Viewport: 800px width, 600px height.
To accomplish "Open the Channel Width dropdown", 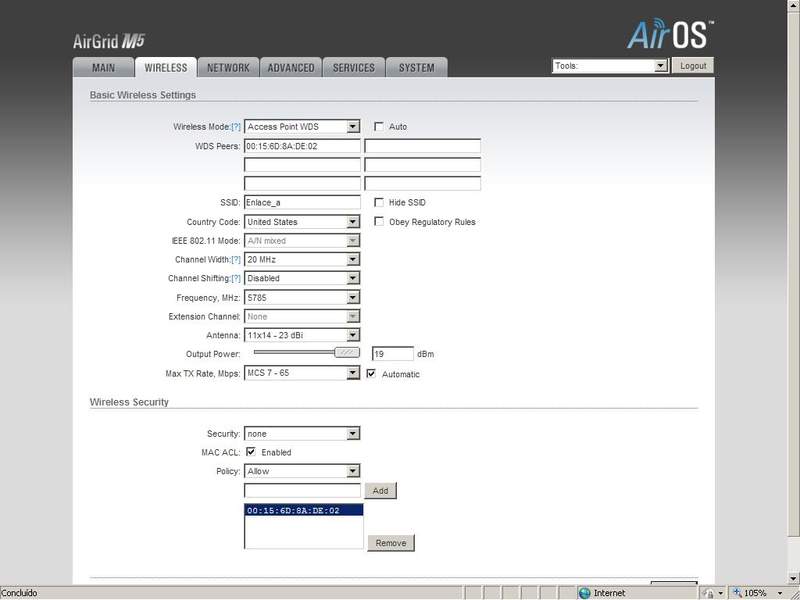I will 302,260.
